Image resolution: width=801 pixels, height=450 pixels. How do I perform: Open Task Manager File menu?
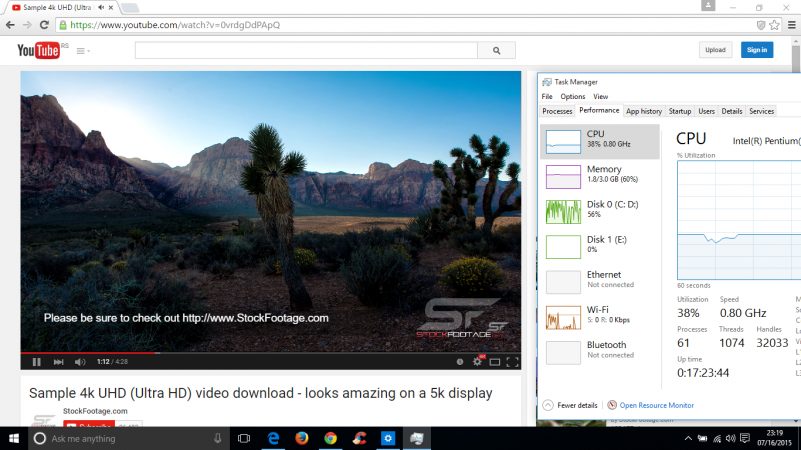[547, 97]
